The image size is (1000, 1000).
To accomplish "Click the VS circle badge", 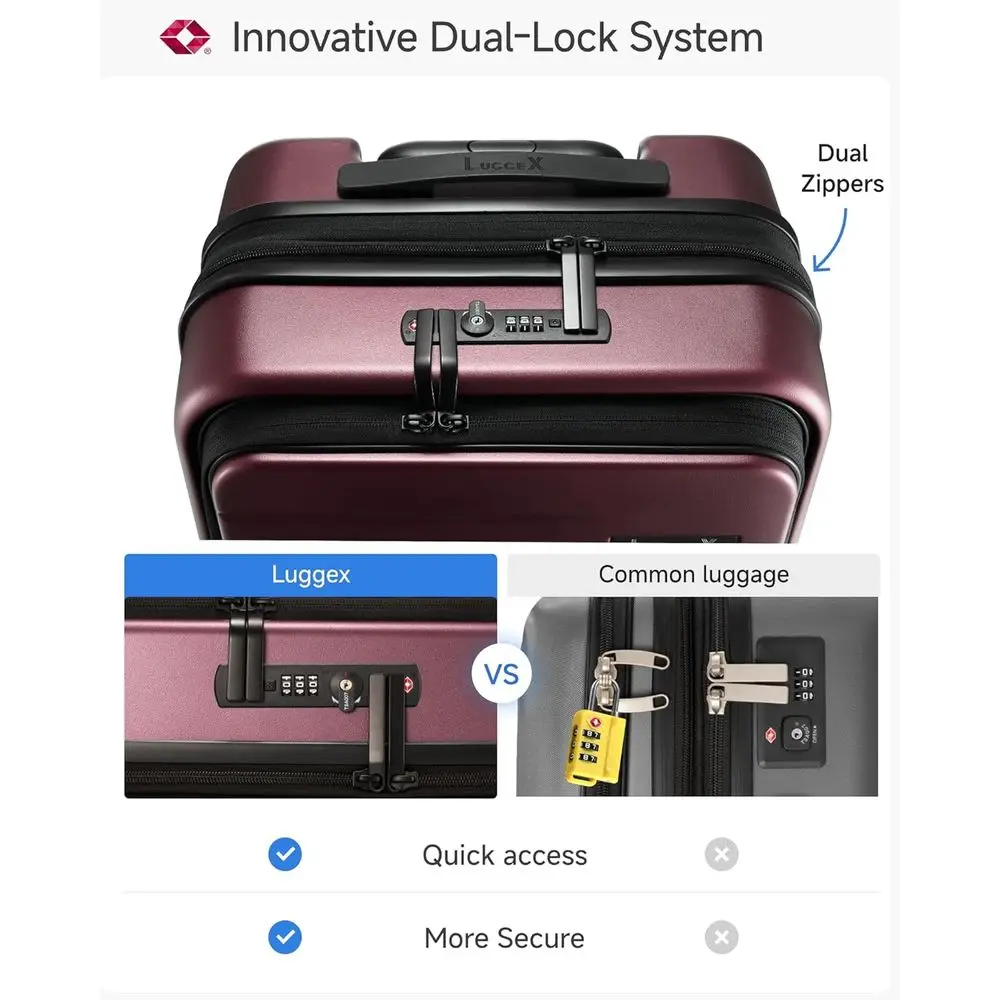I will [502, 674].
